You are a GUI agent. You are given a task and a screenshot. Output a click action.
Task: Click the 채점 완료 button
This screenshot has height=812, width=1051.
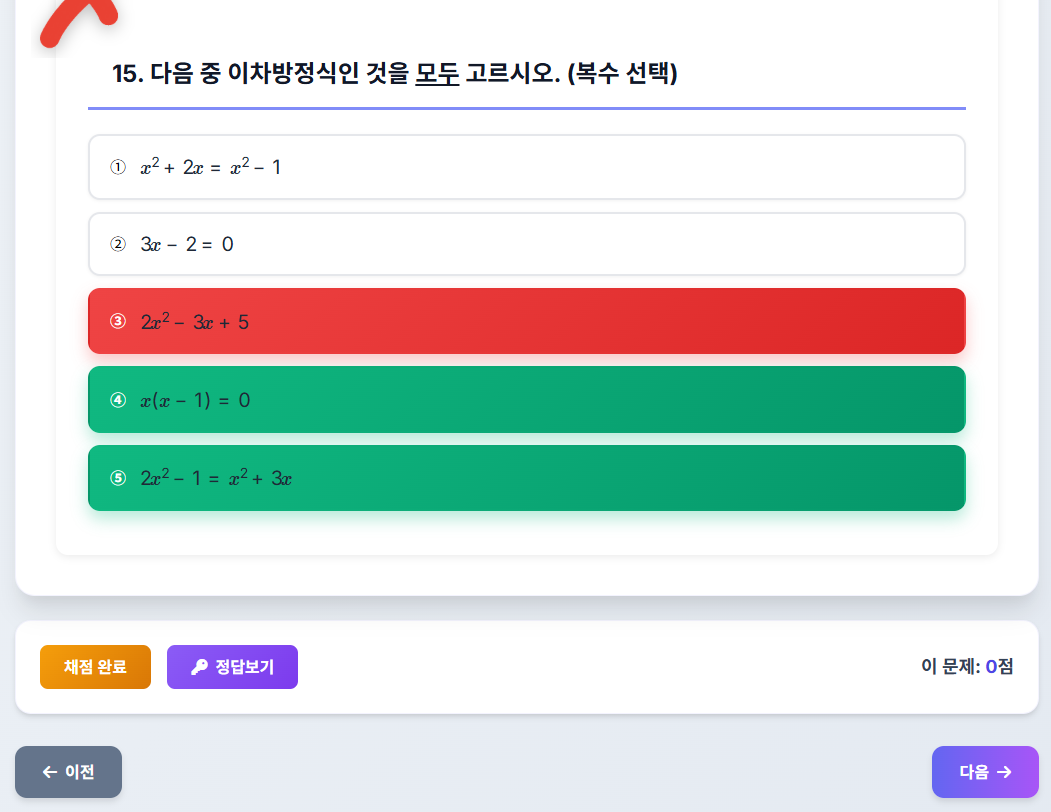click(x=95, y=667)
